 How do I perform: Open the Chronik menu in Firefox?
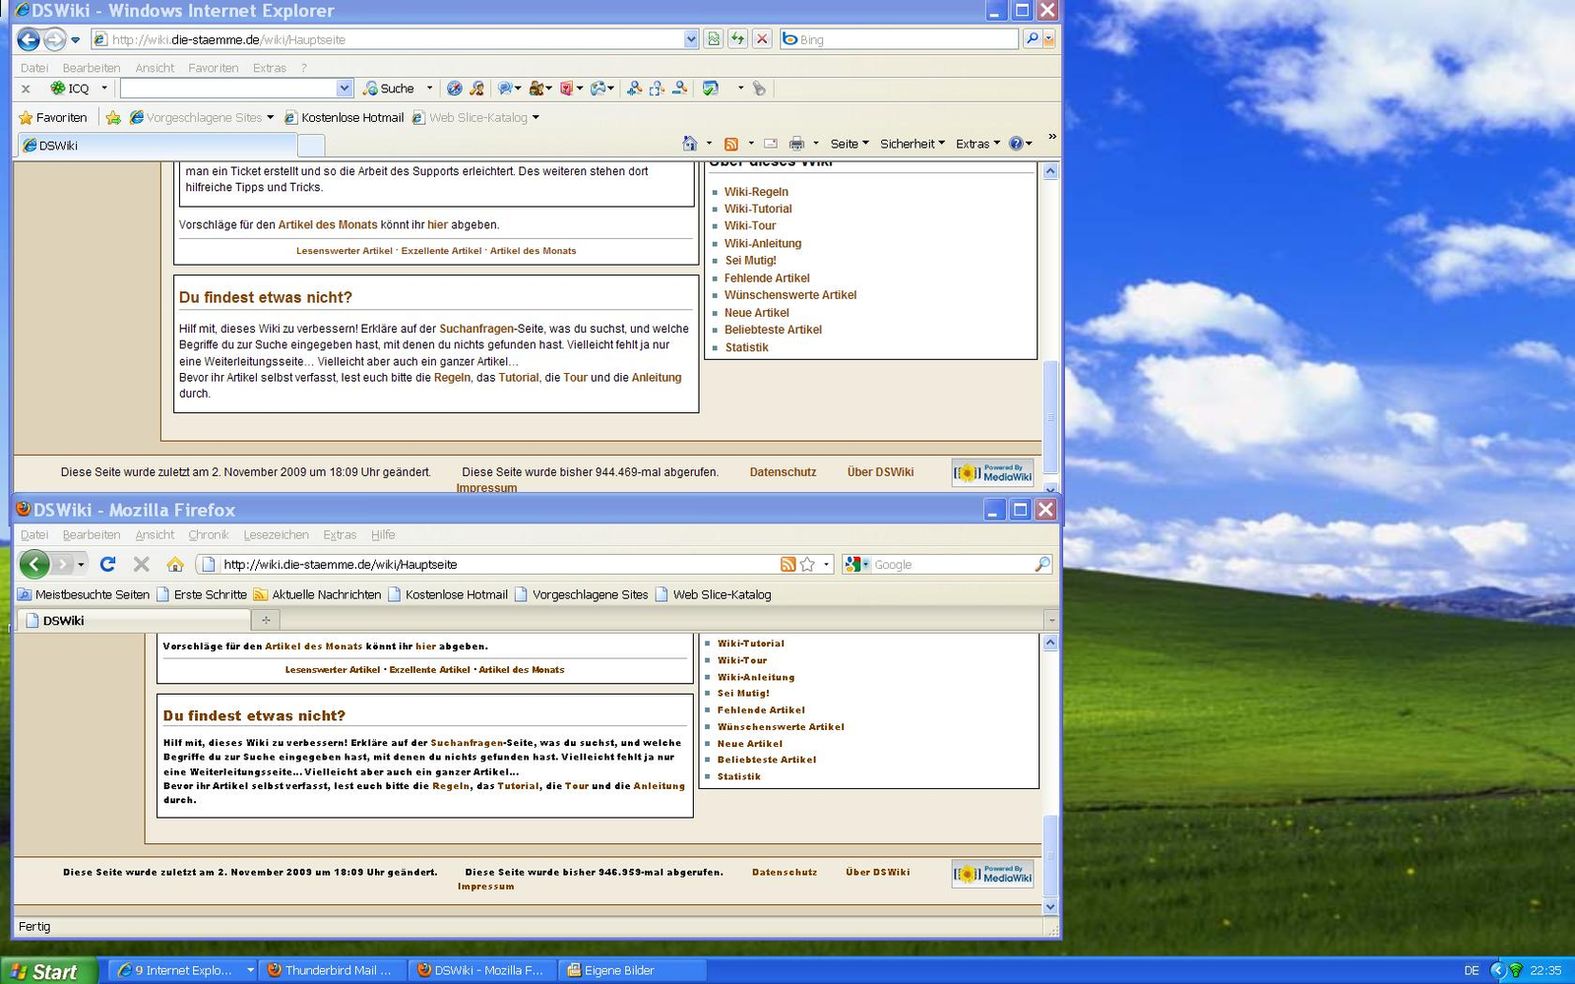(x=208, y=535)
